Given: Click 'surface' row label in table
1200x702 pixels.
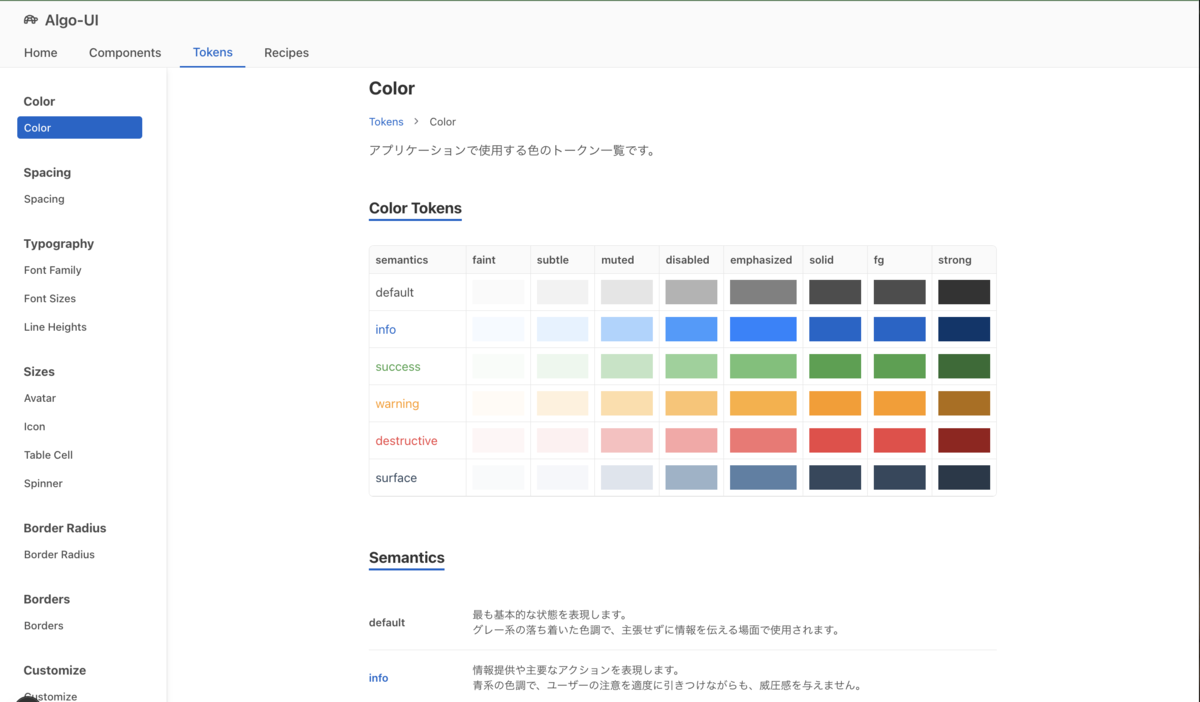Looking at the screenshot, I should click(396, 477).
